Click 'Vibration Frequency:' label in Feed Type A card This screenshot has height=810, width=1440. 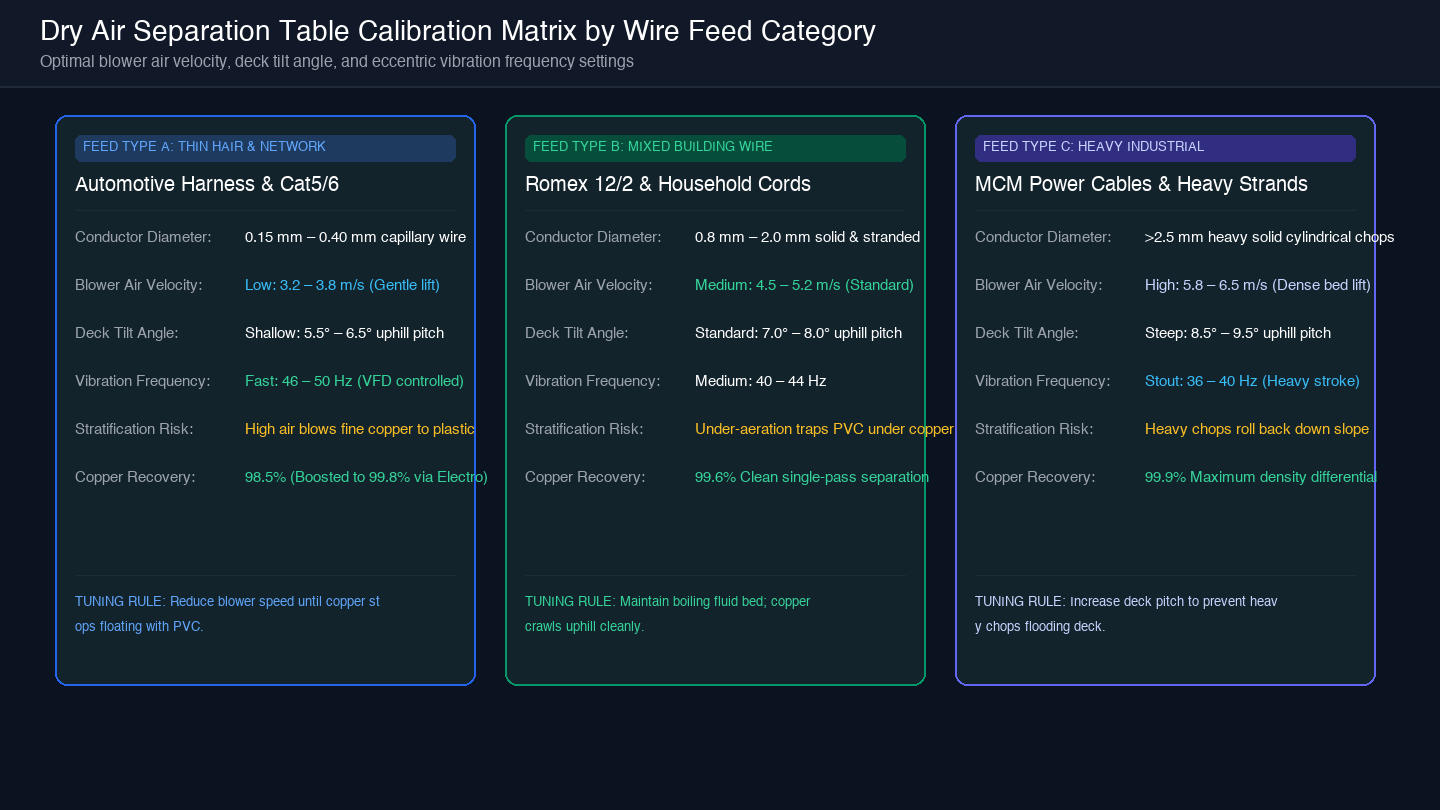(x=142, y=381)
